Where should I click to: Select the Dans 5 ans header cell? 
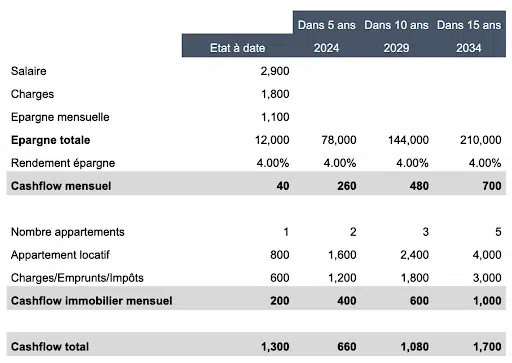(327, 25)
